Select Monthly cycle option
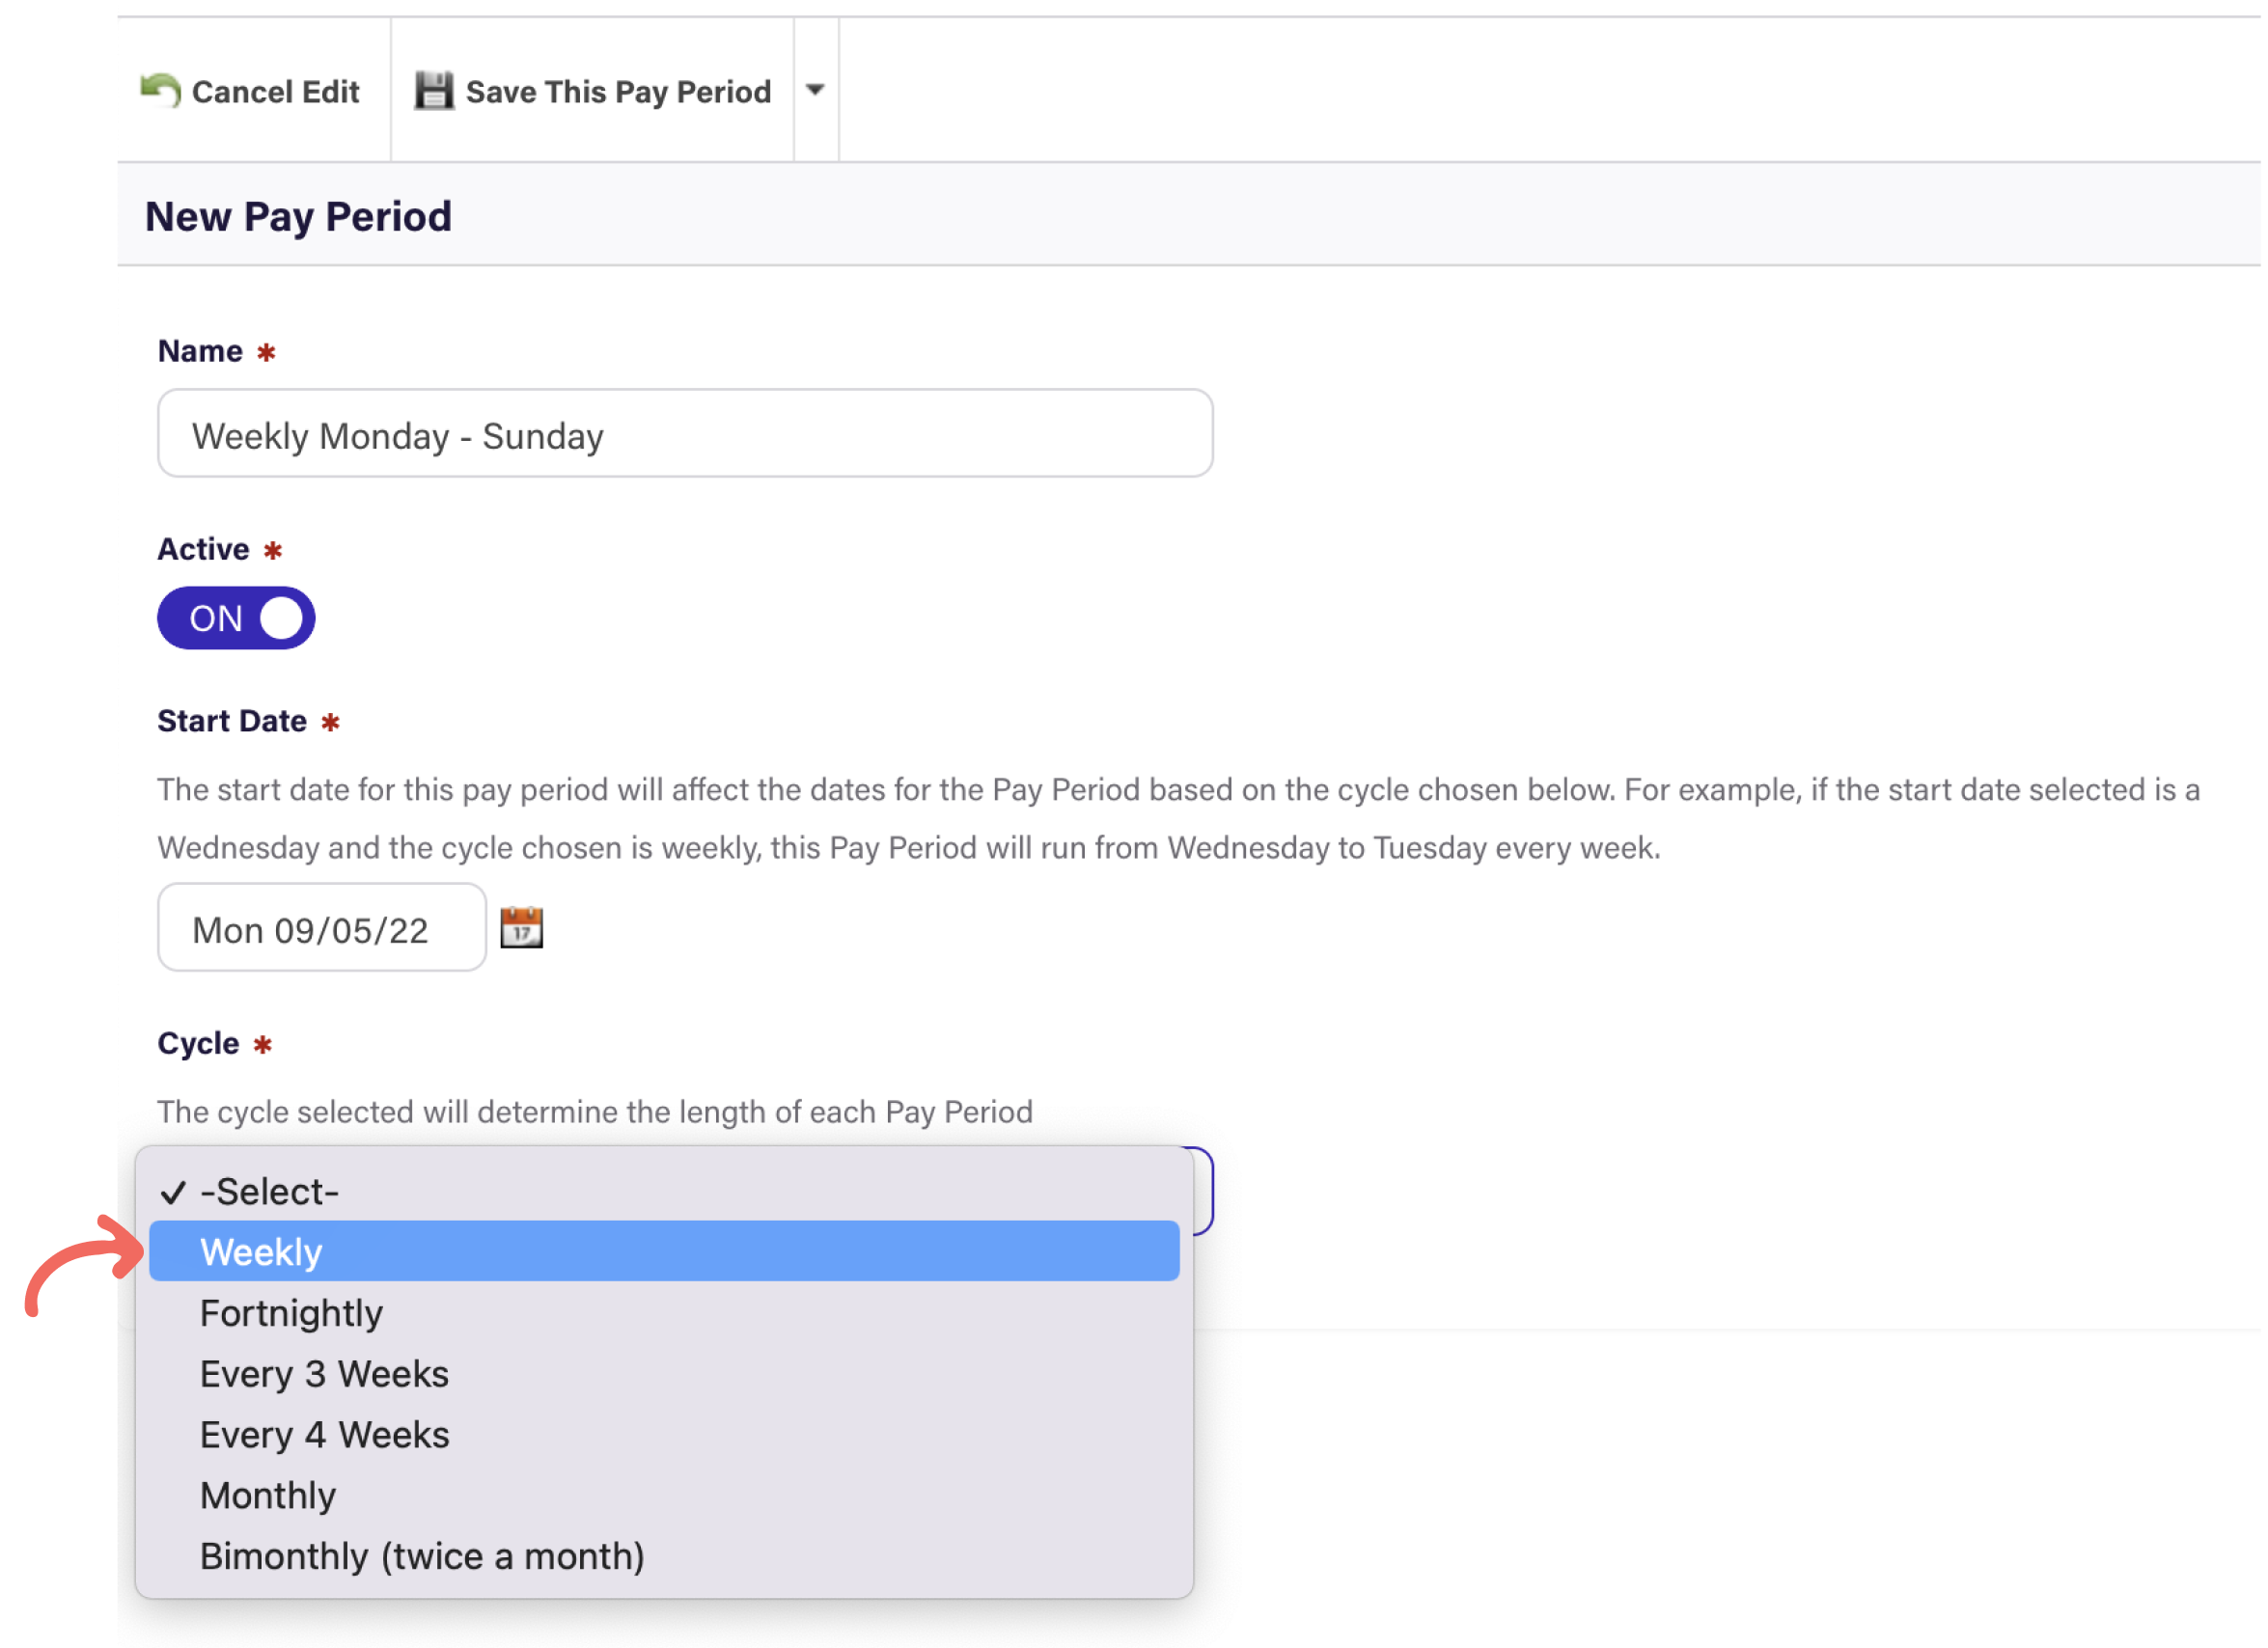 (x=664, y=1497)
